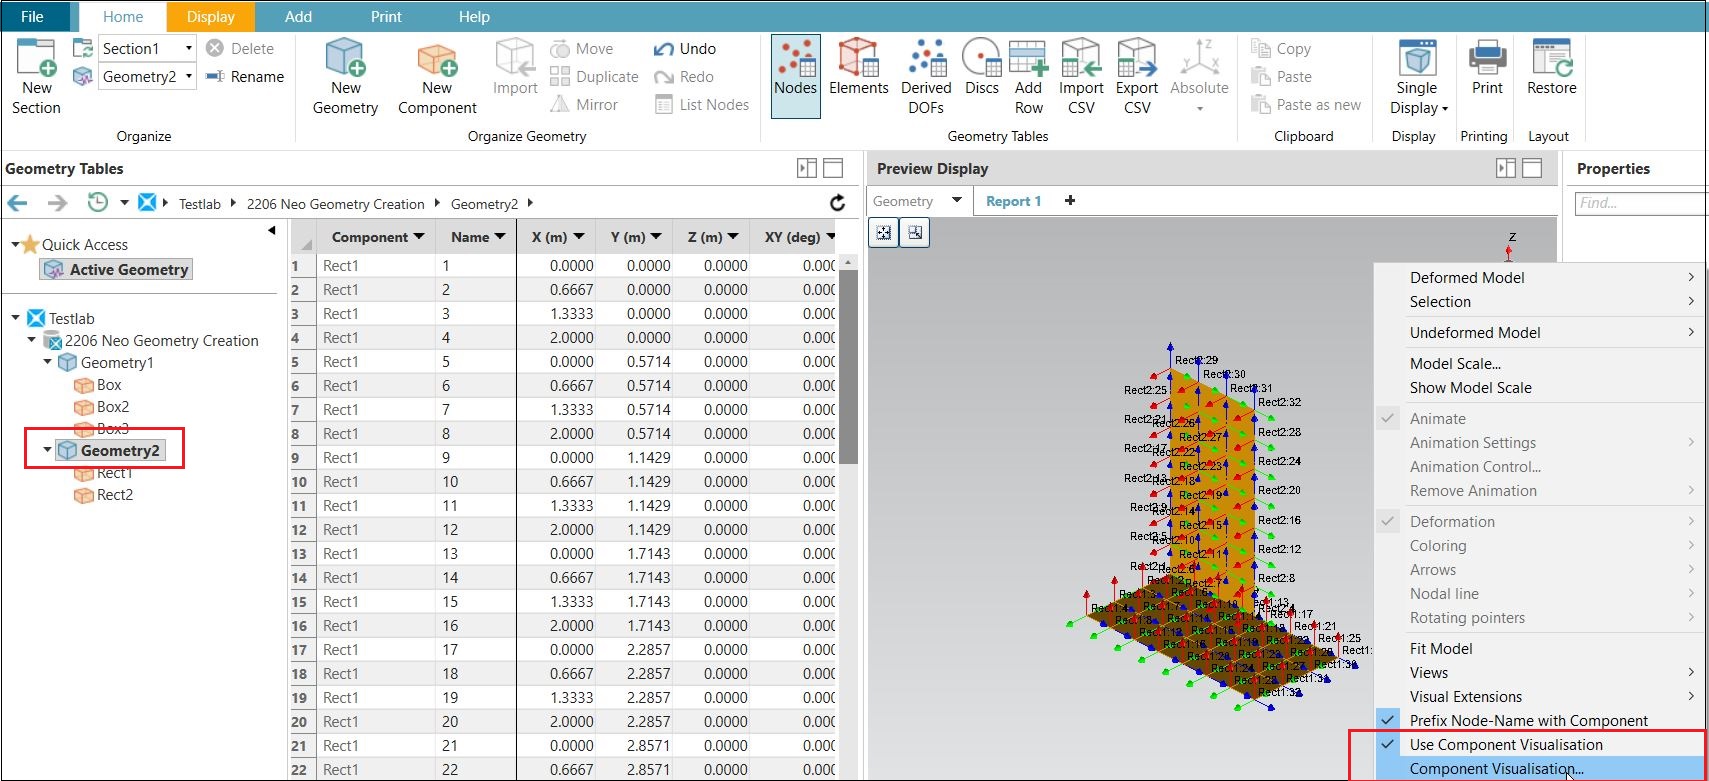This screenshot has height=781, width=1709.
Task: Click the Find field in Properties
Action: pos(1640,203)
